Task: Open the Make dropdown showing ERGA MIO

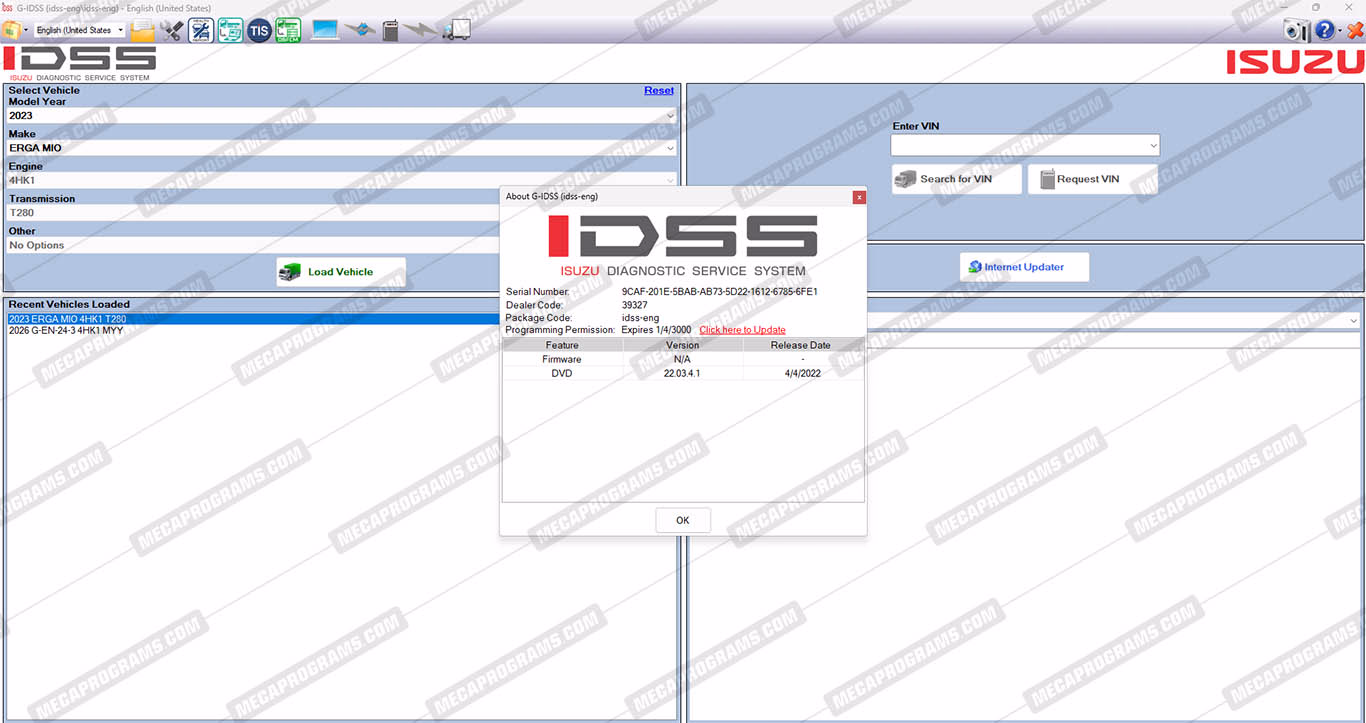Action: coord(342,148)
